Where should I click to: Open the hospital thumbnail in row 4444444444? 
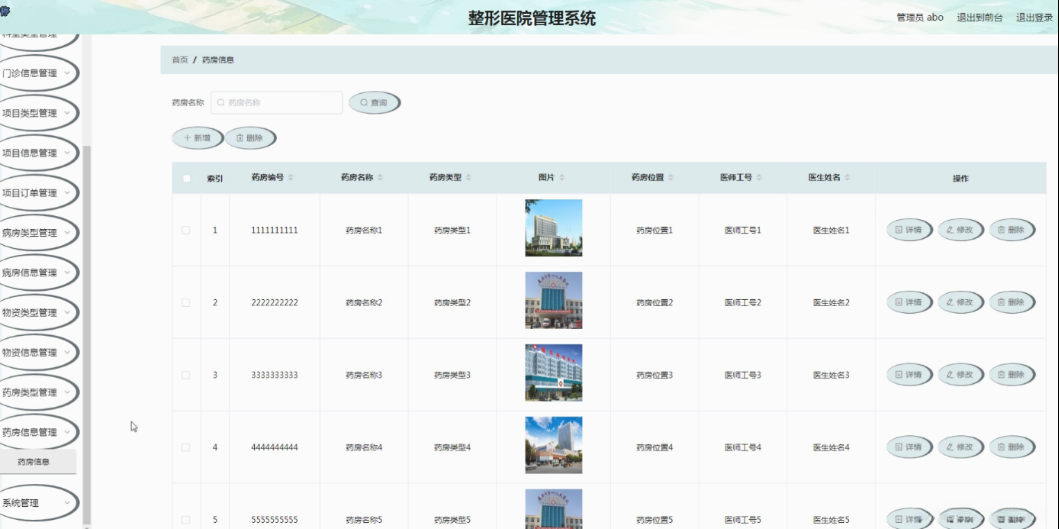coord(554,445)
